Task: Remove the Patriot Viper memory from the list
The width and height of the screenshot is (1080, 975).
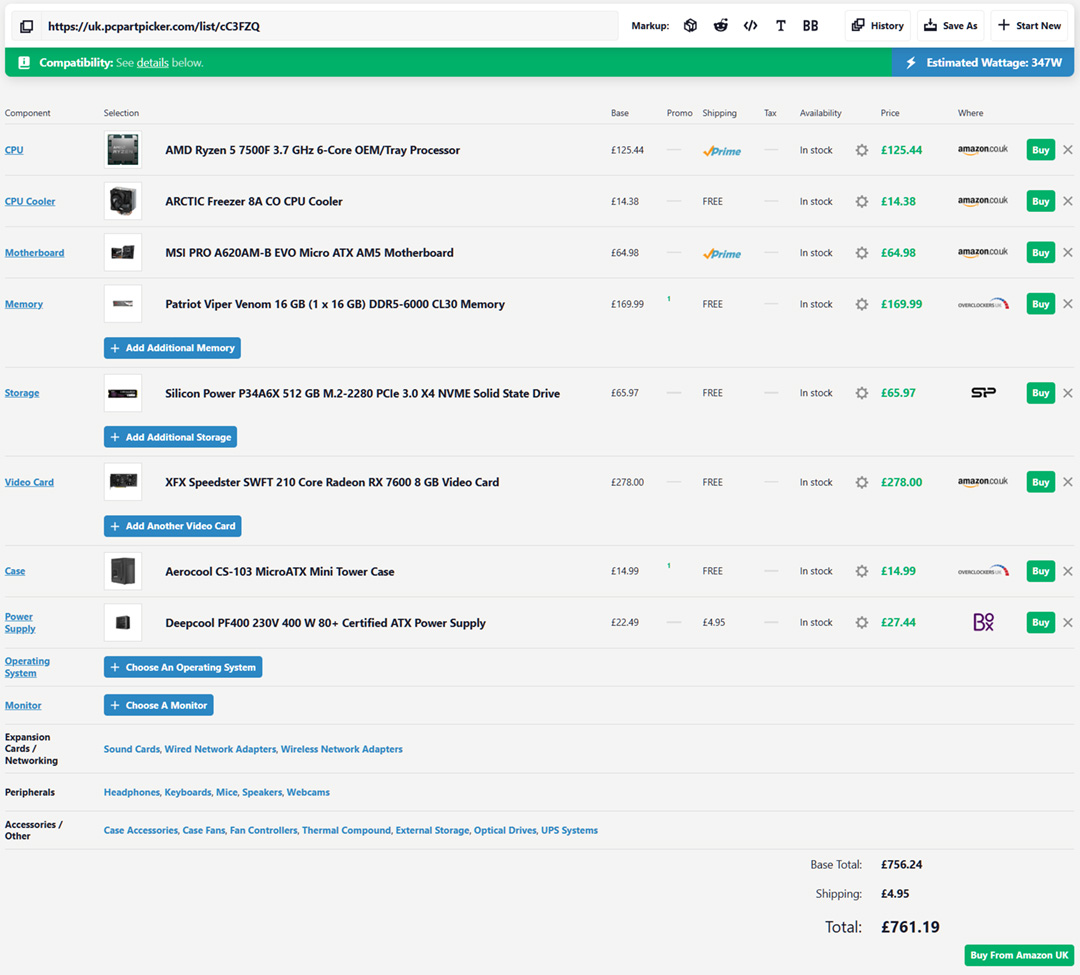Action: point(1068,304)
